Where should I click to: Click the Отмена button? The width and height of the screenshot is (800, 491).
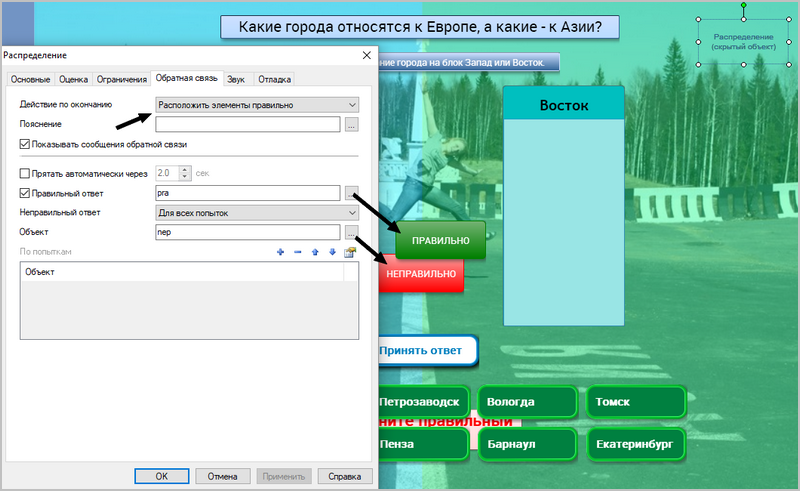pos(222,476)
